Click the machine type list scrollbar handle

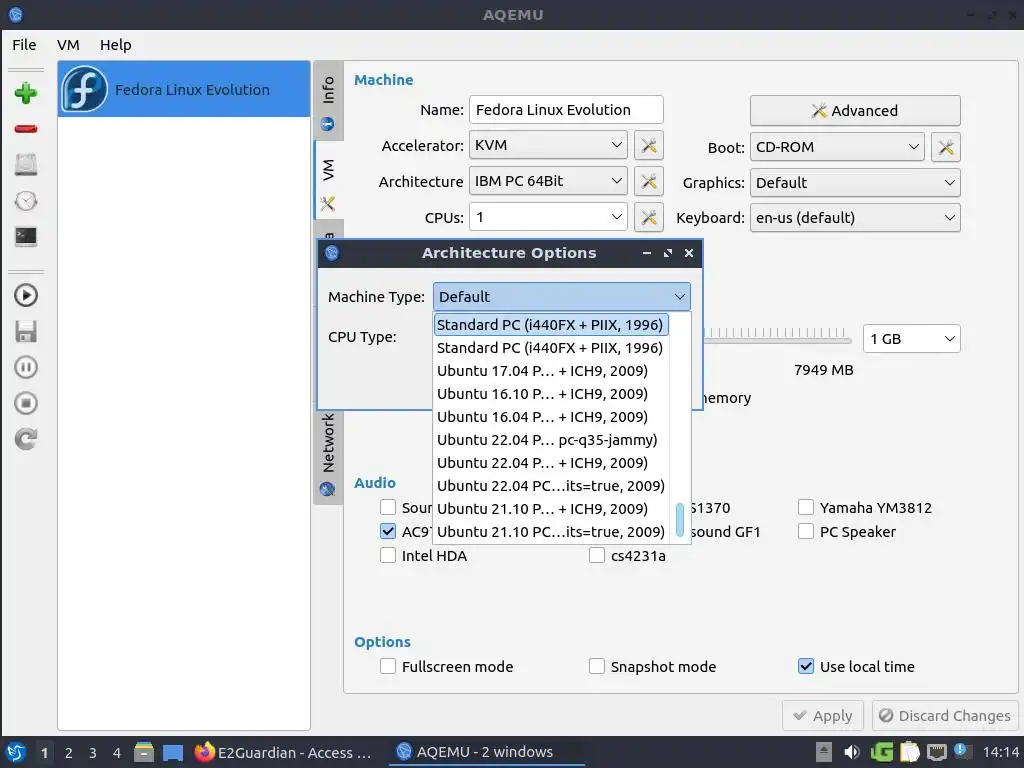(679, 519)
